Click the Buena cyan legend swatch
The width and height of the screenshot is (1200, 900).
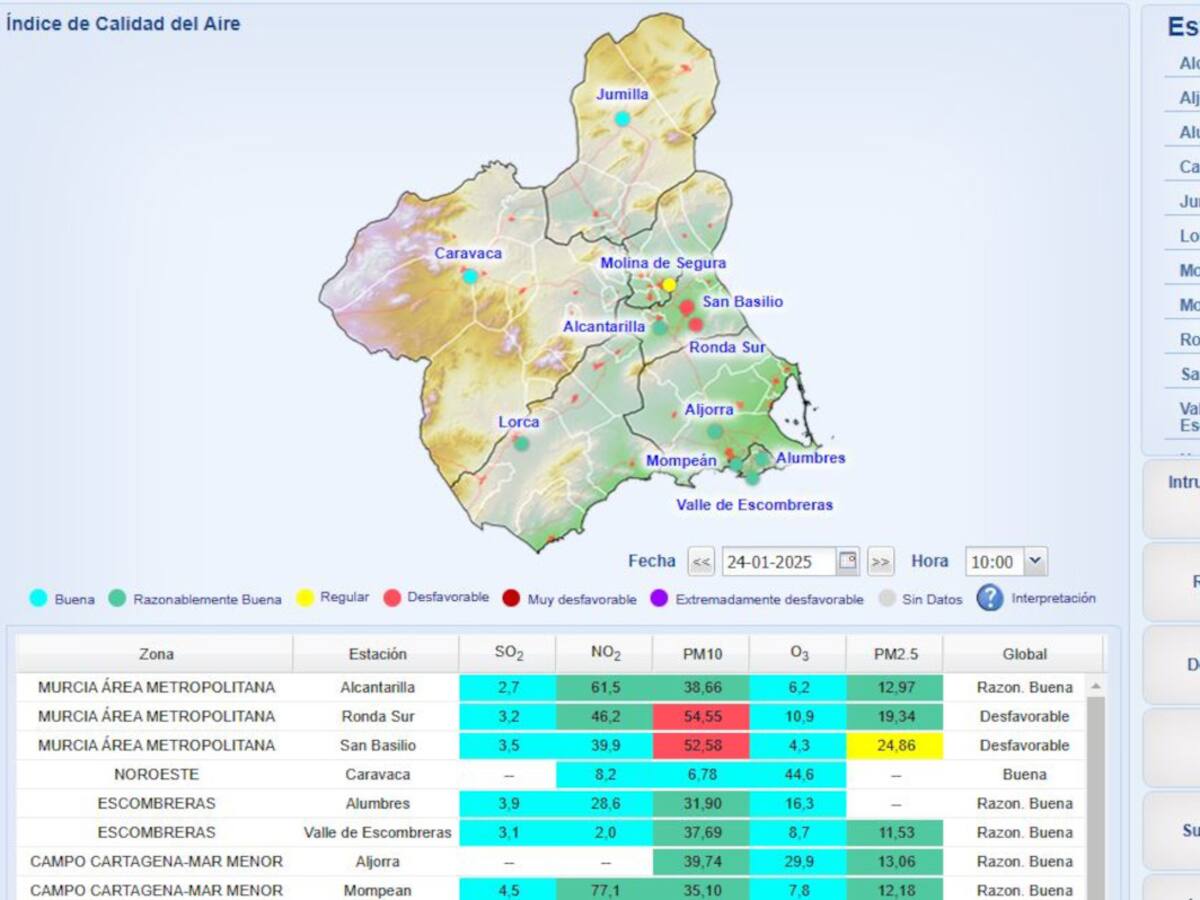[39, 599]
